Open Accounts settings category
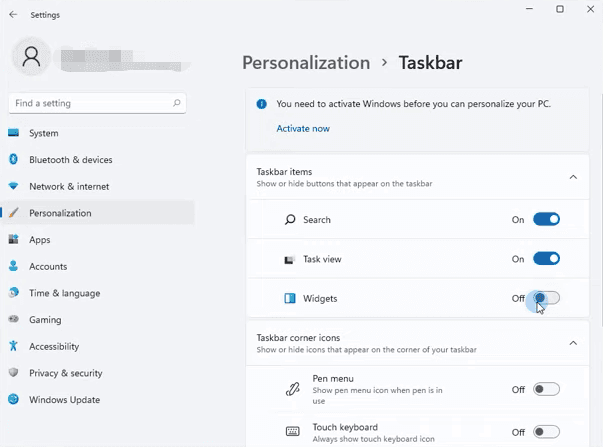Screen dimensions: 603x447 click(98, 266)
